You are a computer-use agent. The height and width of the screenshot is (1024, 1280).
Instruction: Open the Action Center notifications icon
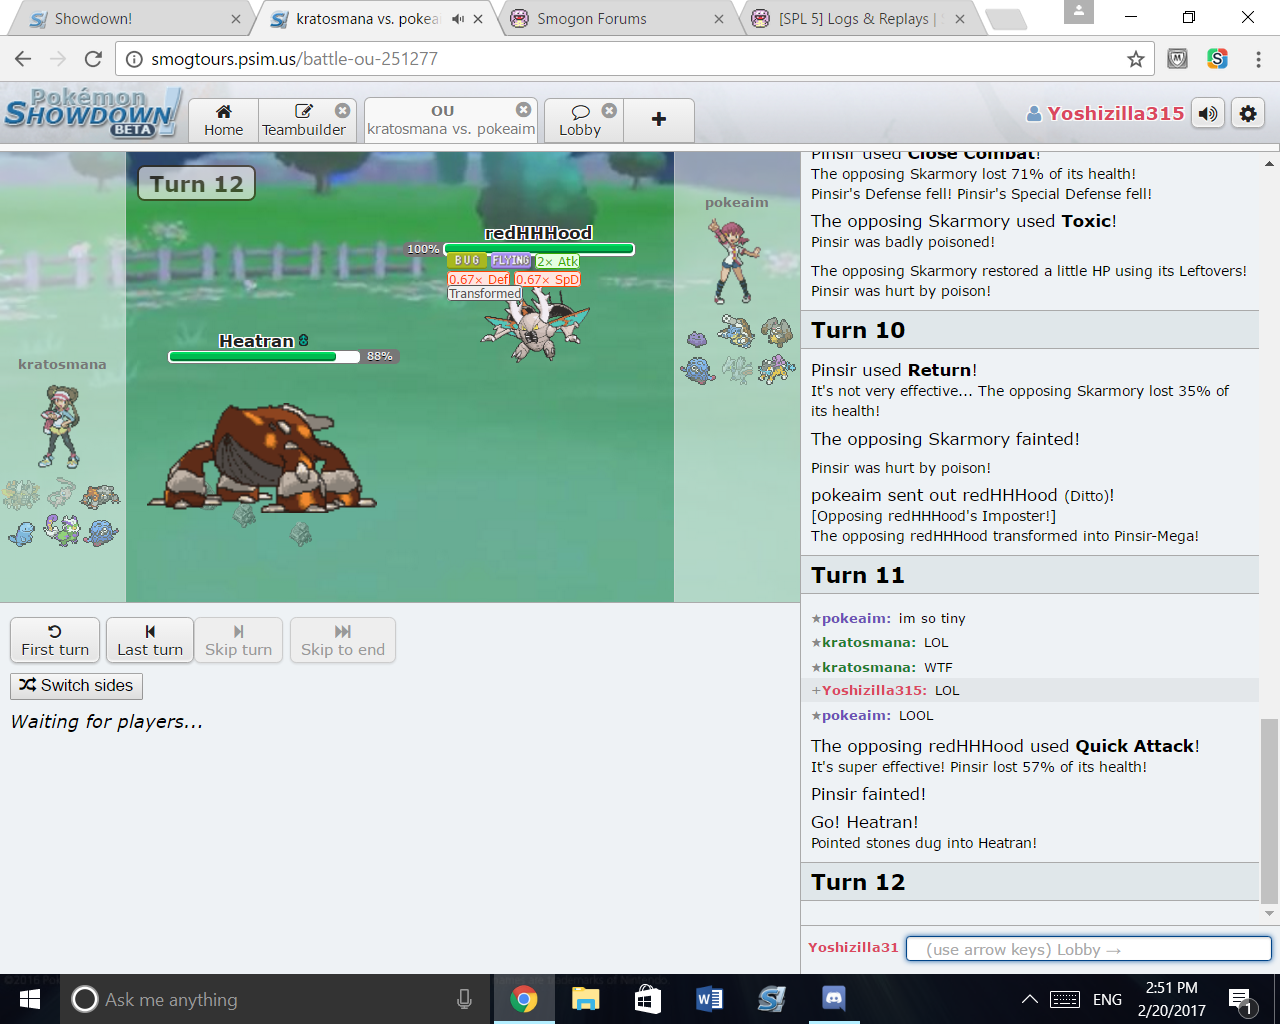pos(1240,999)
